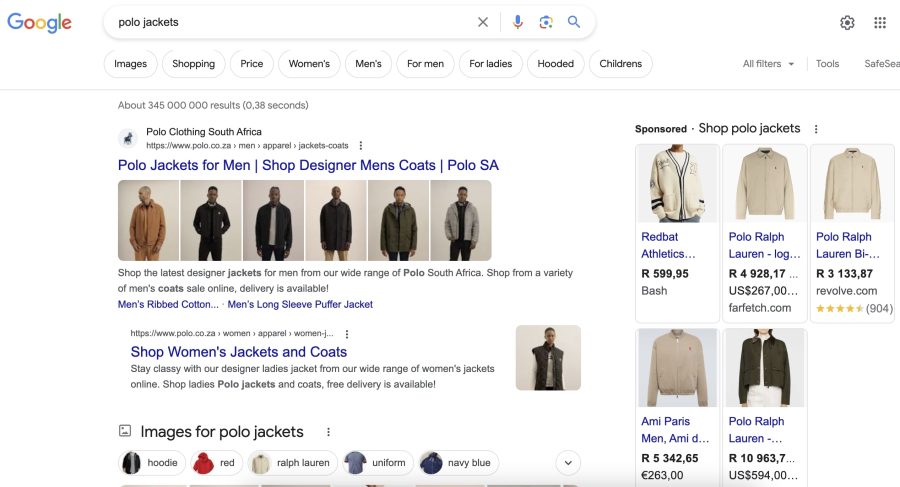Screen dimensions: 900x487
Task: Open the three-dot menu next to Sponsored heading
Action: coord(816,129)
